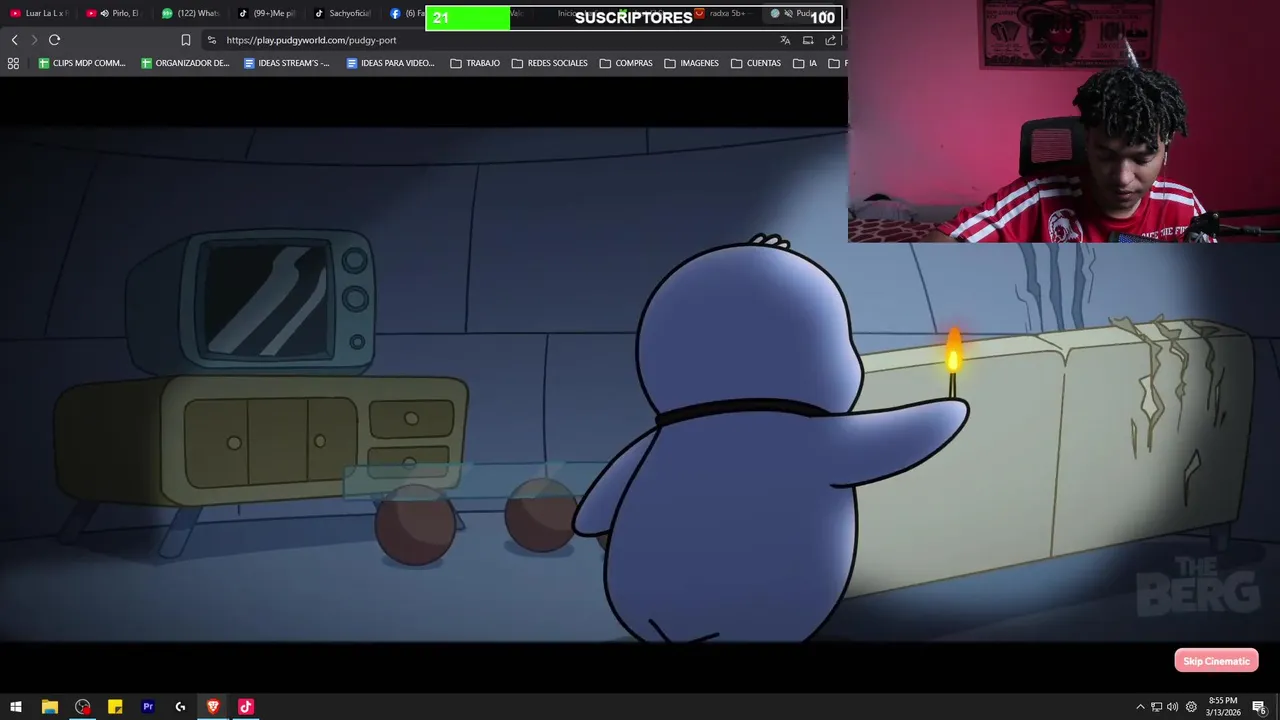Open Adobe Premiere Pro from the taskbar
1280x720 pixels.
pyautogui.click(x=148, y=707)
